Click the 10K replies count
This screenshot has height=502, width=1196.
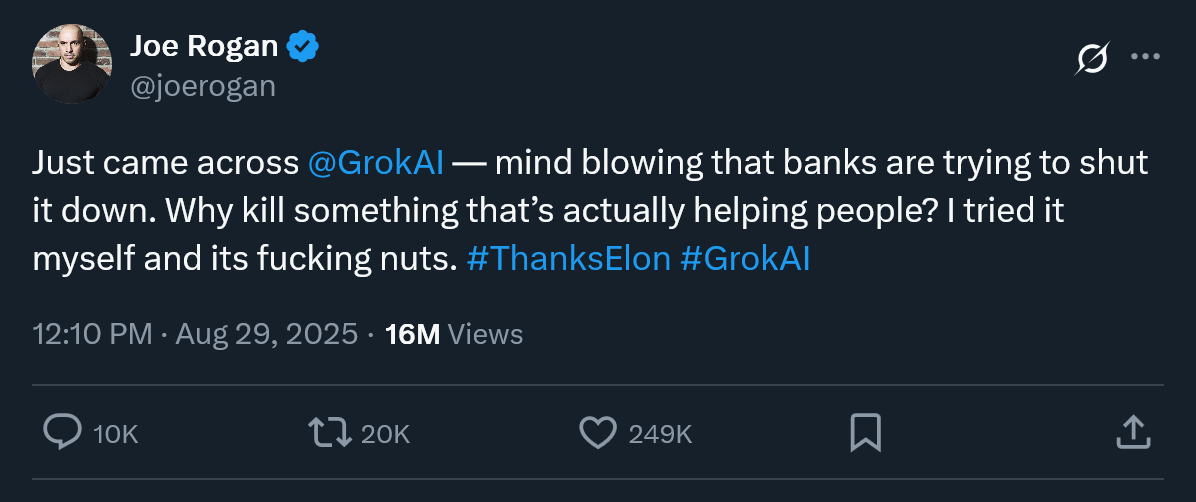[115, 434]
